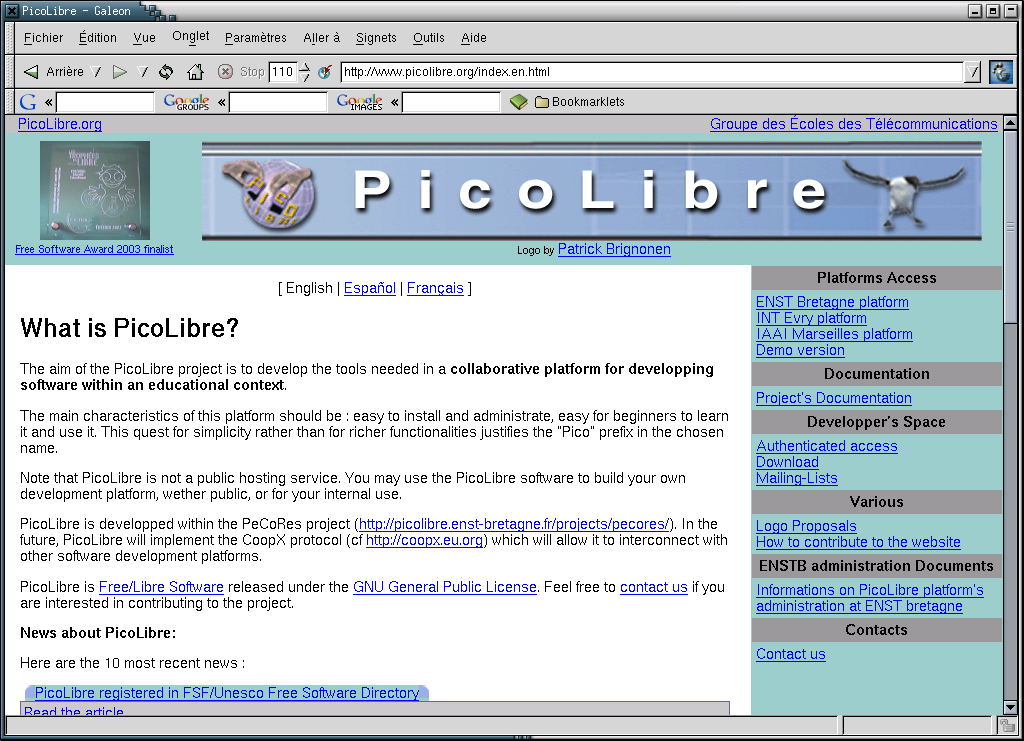Click the PicoLibre banner logo image
This screenshot has width=1024, height=741.
coord(592,191)
